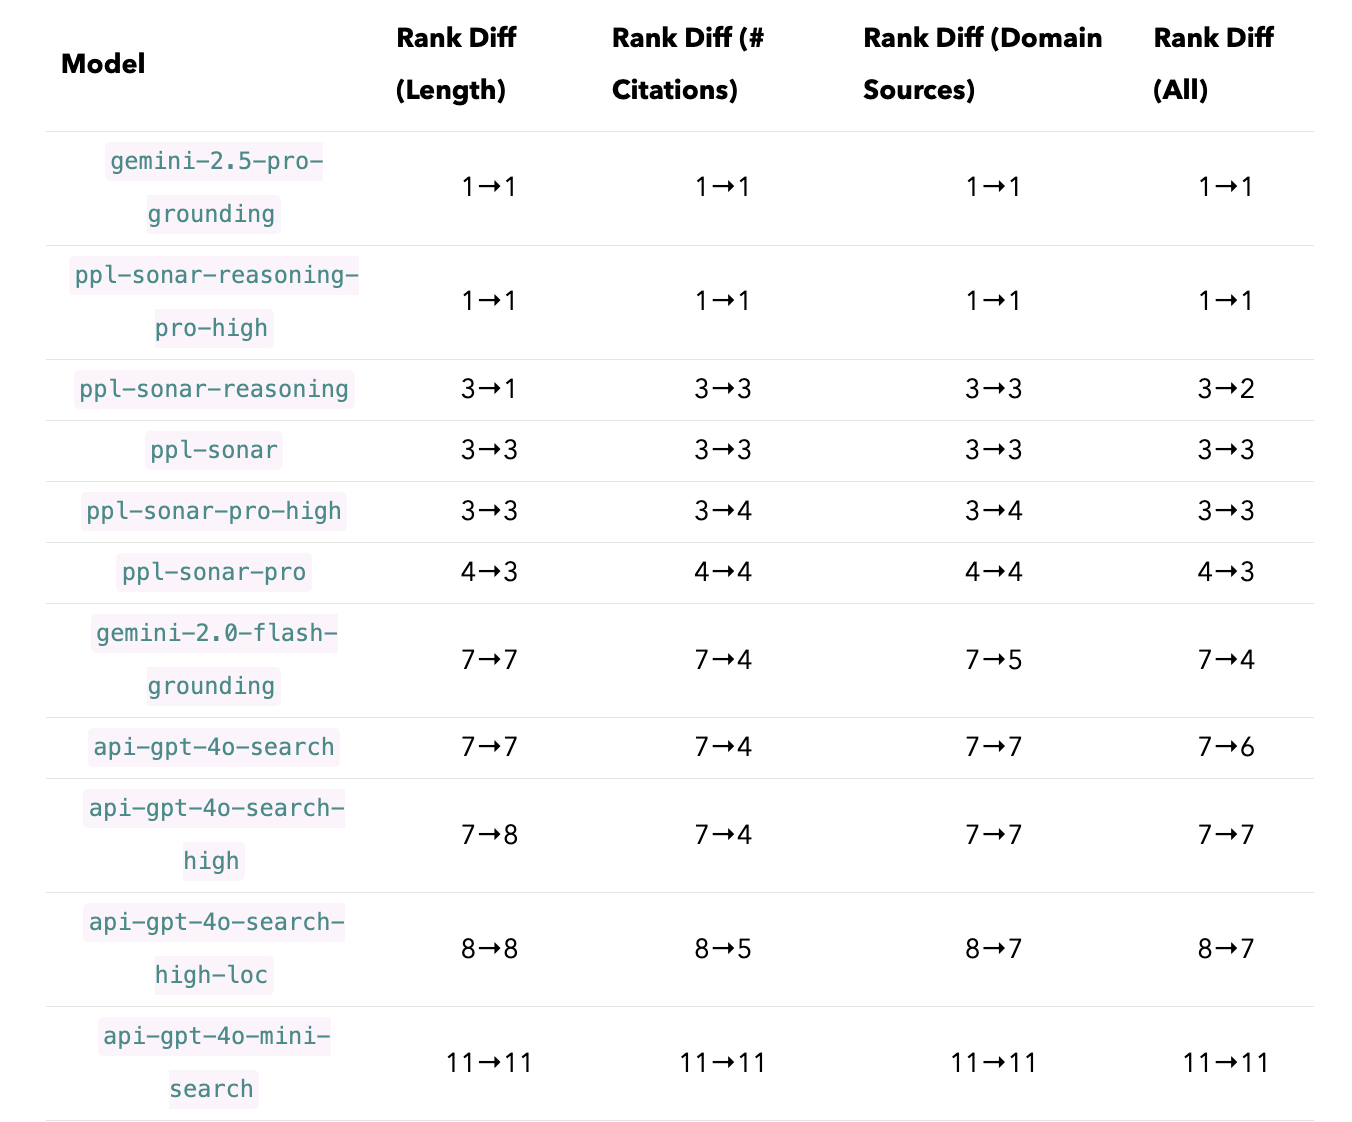Select the Rank Diff (All) column header
This screenshot has width=1352, height=1122.
click(x=1213, y=64)
